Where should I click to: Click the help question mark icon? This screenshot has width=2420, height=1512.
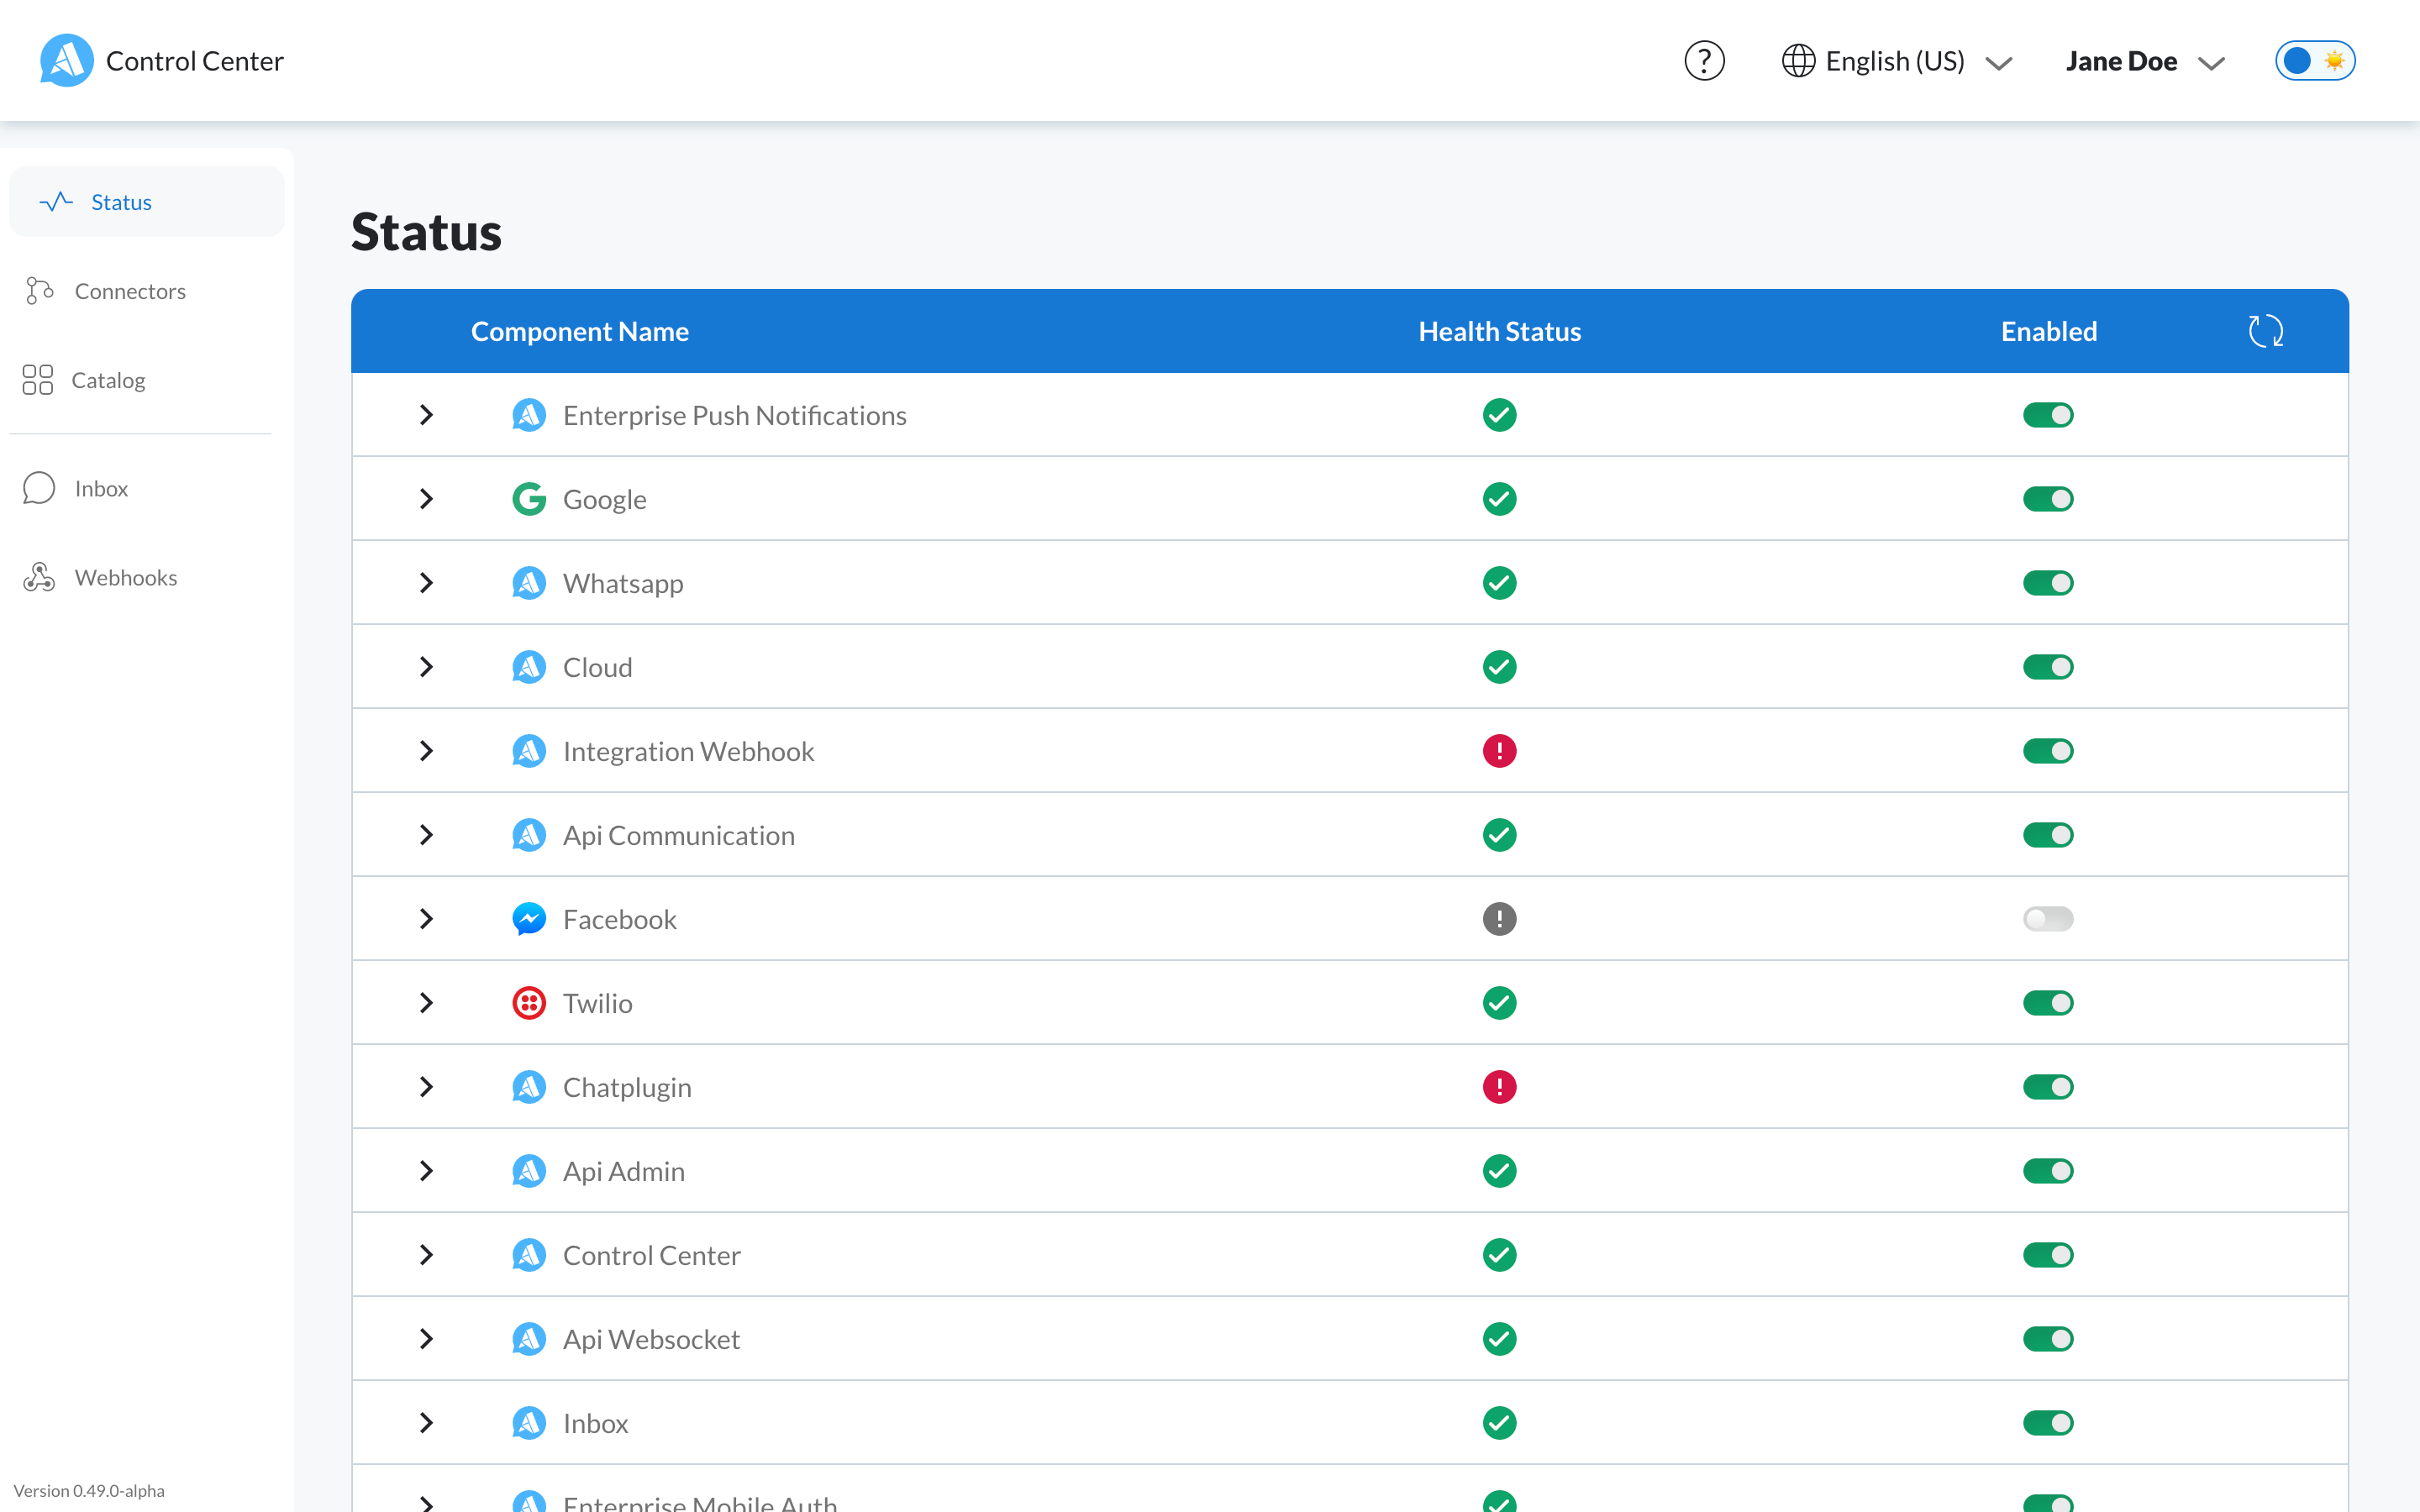coord(1704,61)
